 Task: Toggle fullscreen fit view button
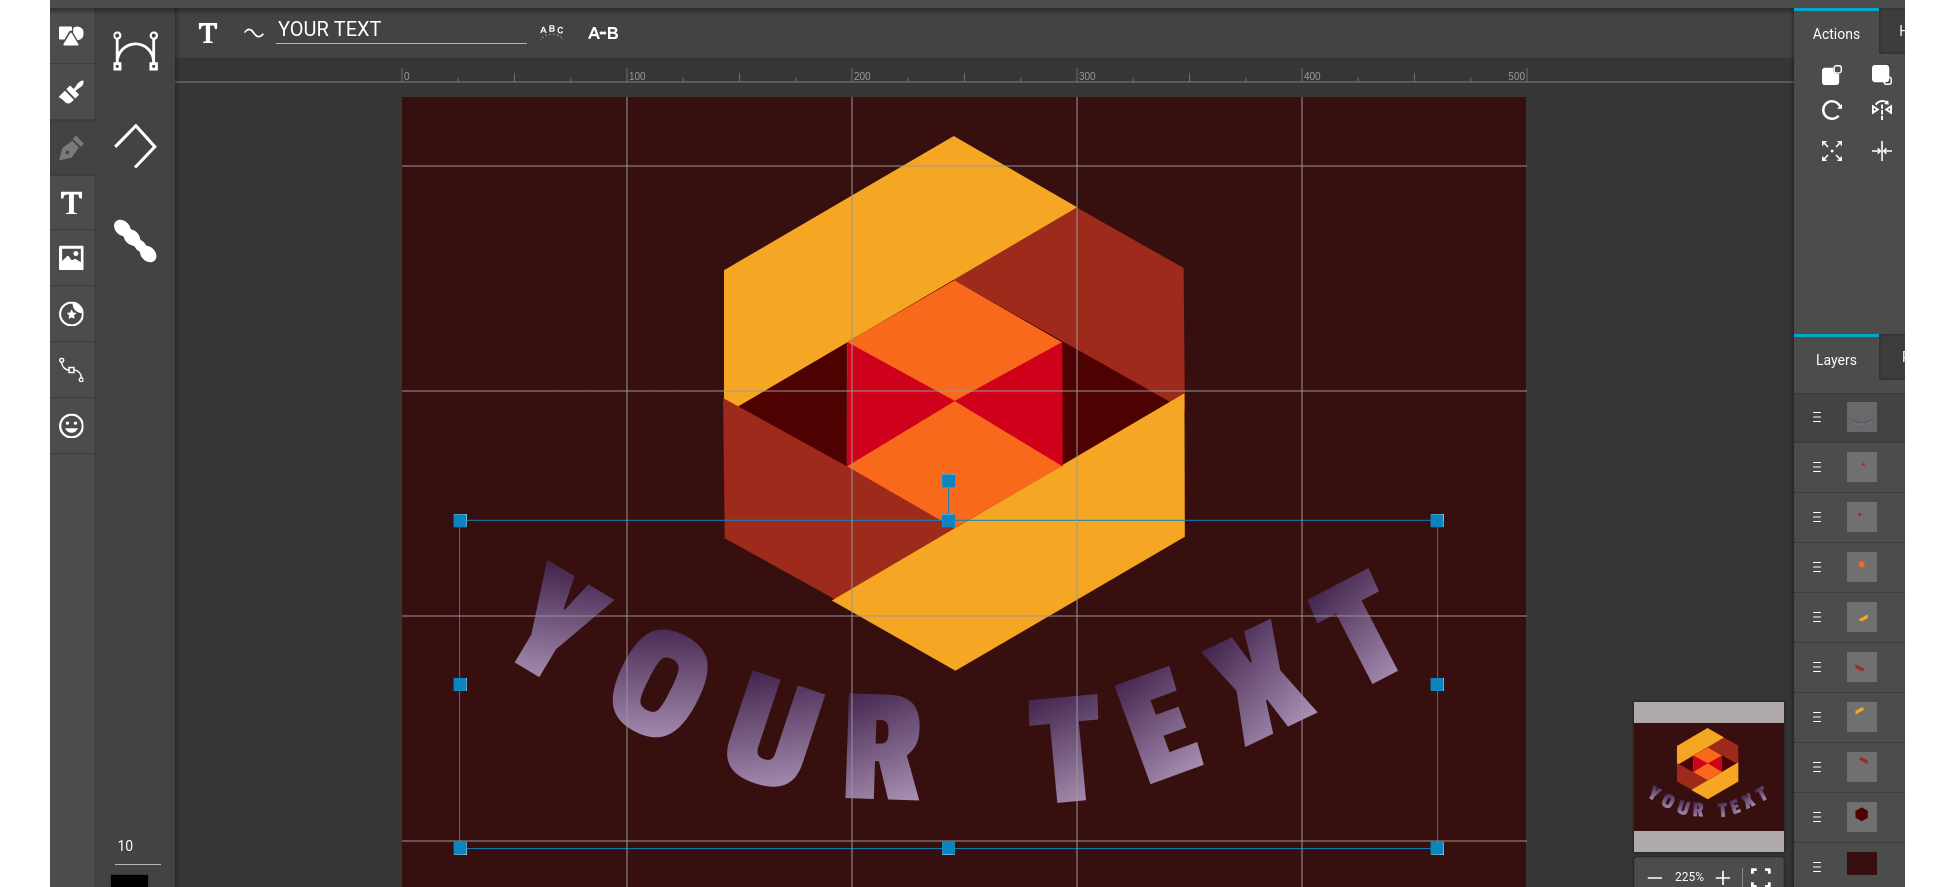click(1761, 877)
